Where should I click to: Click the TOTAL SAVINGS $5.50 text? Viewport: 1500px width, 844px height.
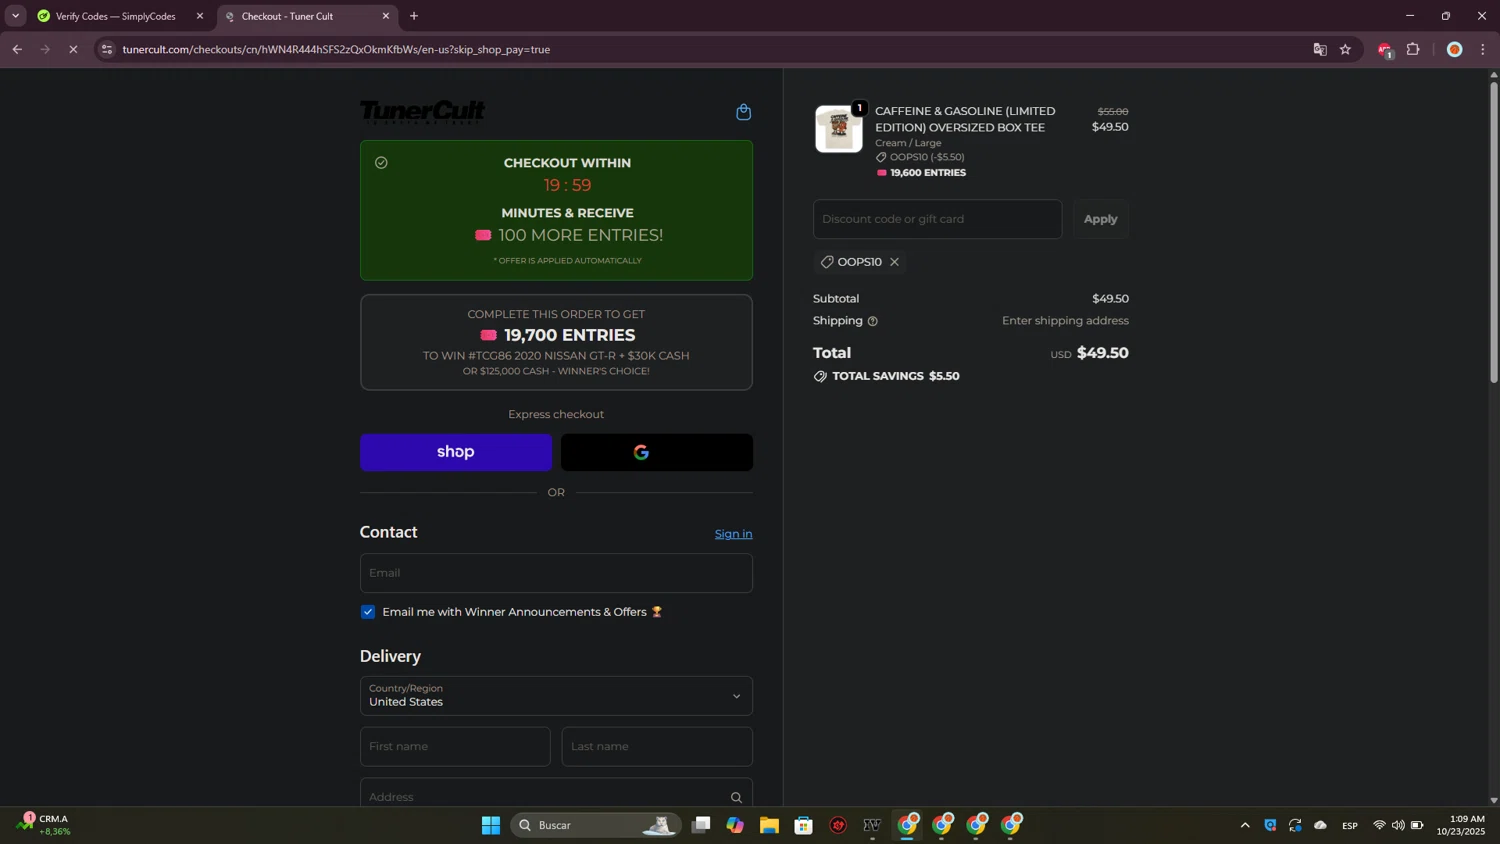(896, 376)
